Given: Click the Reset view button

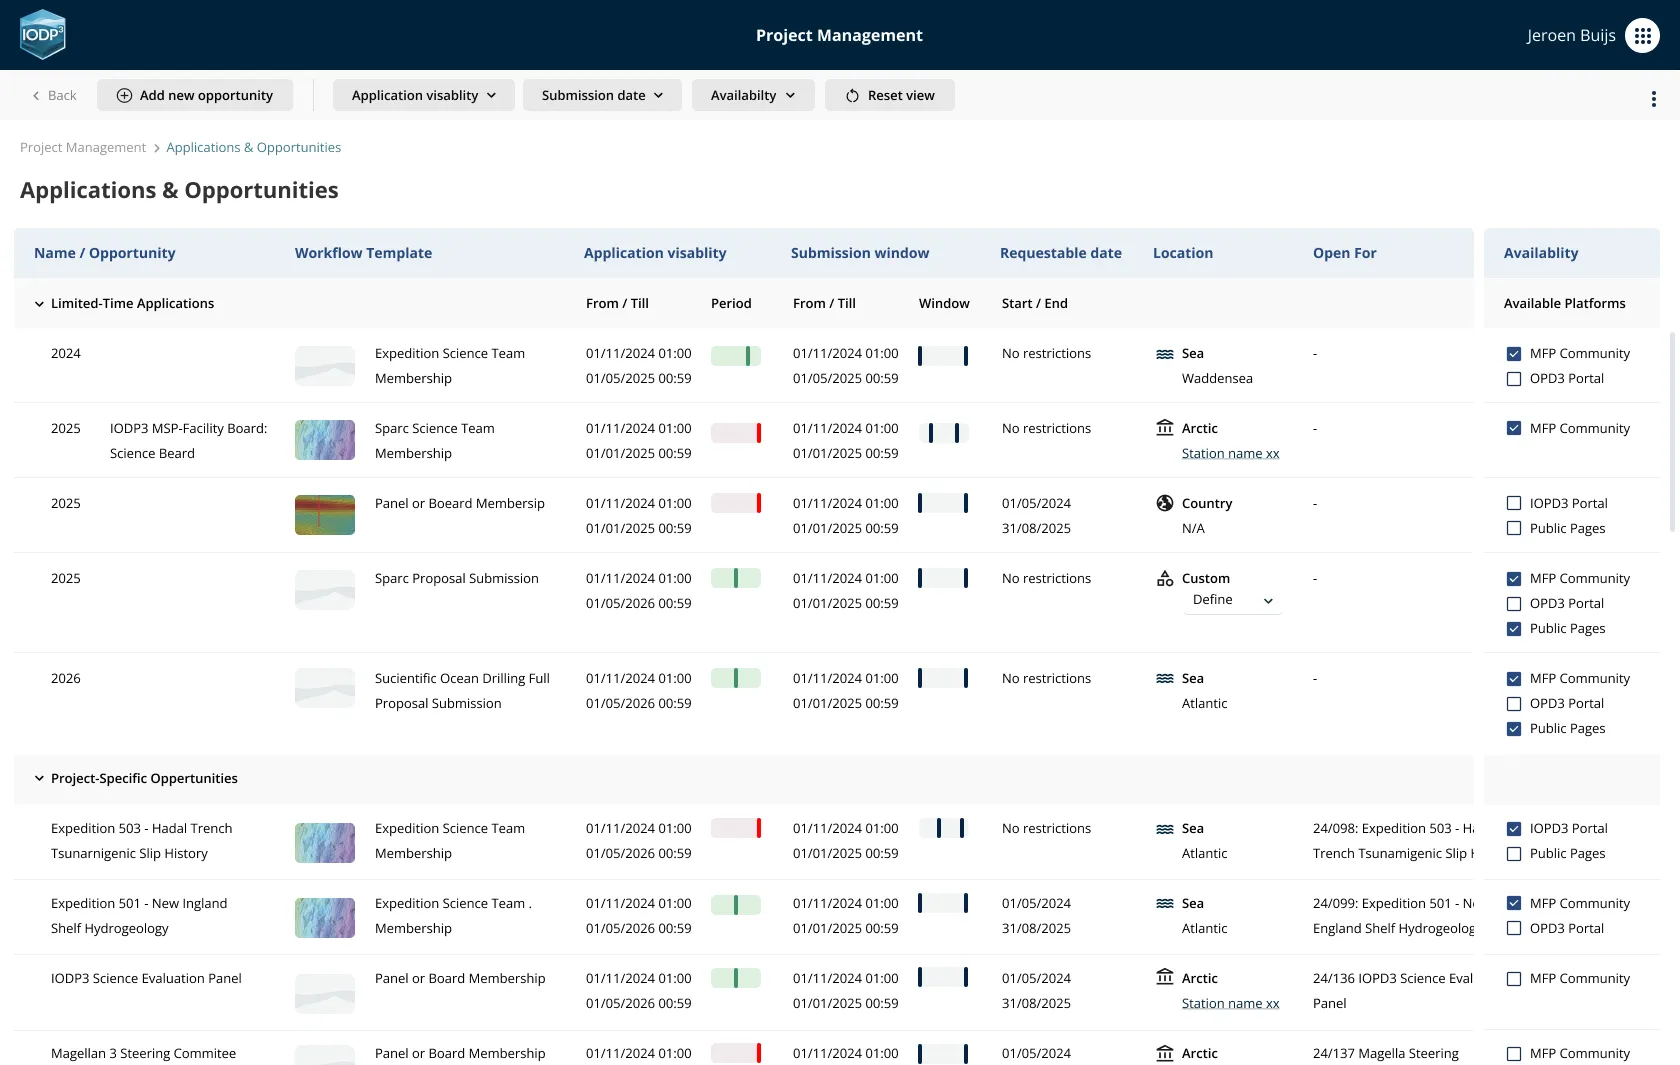Looking at the screenshot, I should [x=889, y=95].
